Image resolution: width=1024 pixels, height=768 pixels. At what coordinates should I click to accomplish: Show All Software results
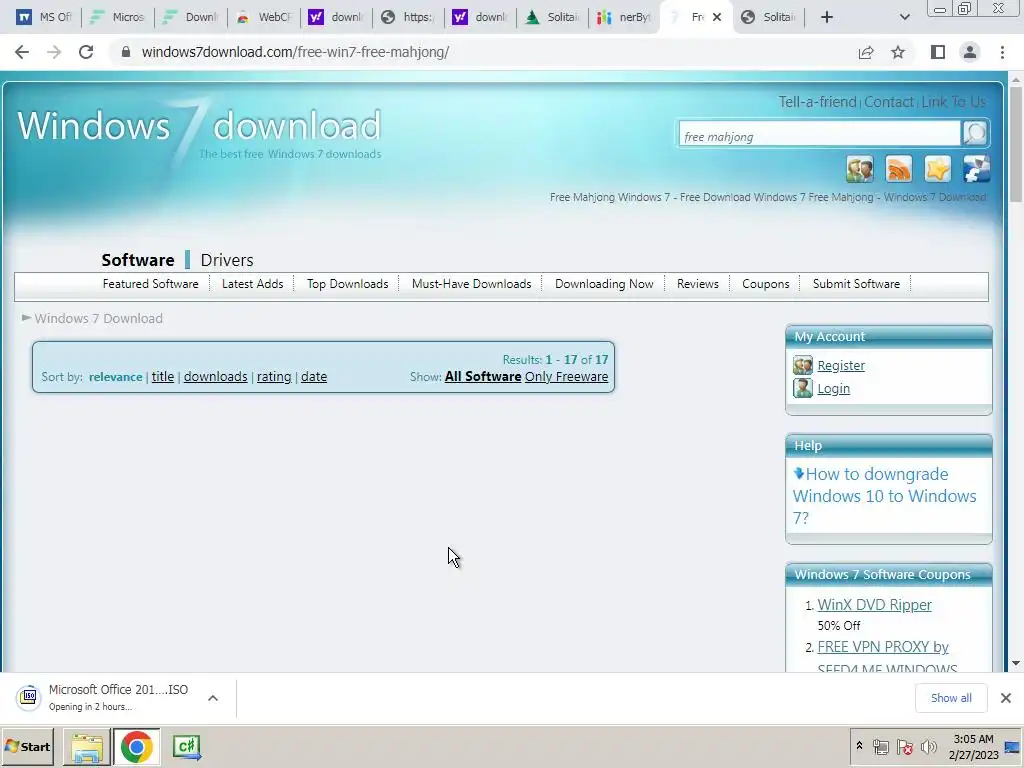(483, 377)
